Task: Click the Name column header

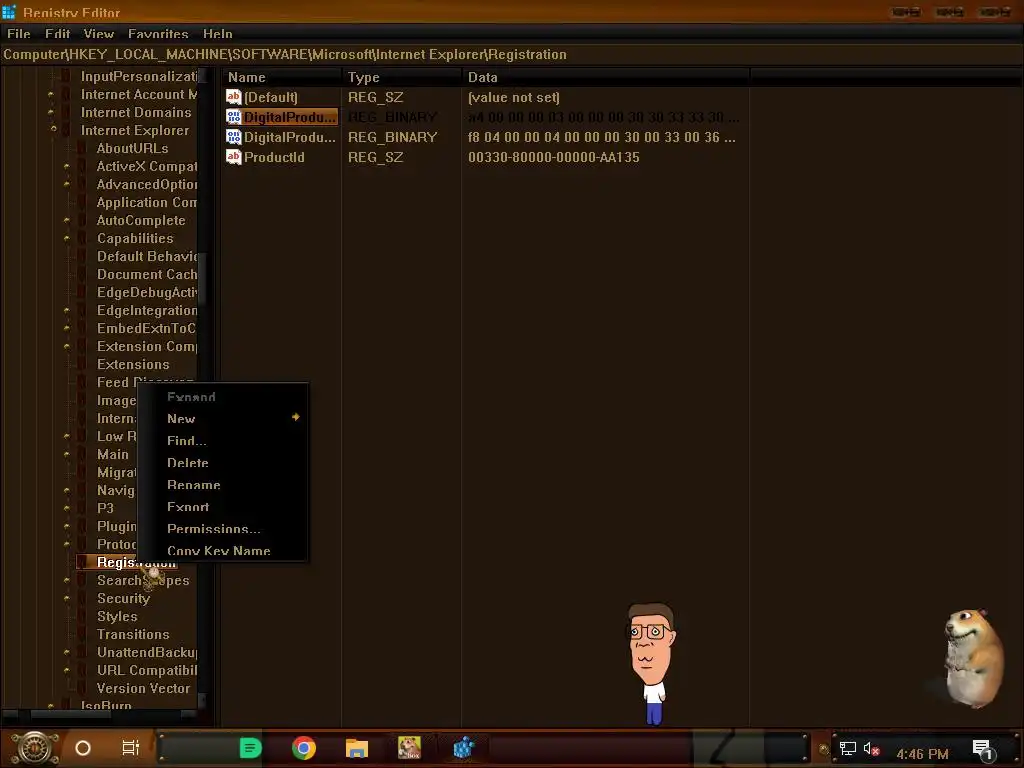Action: tap(281, 77)
